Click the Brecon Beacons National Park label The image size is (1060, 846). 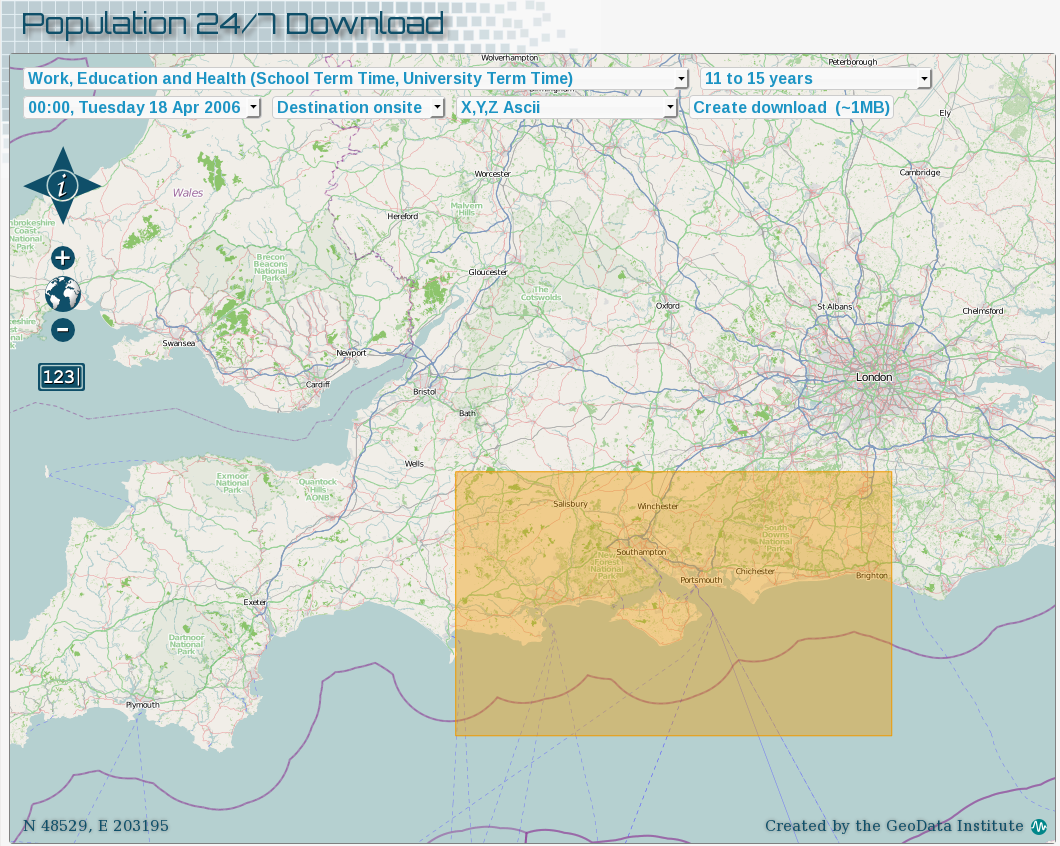point(270,267)
